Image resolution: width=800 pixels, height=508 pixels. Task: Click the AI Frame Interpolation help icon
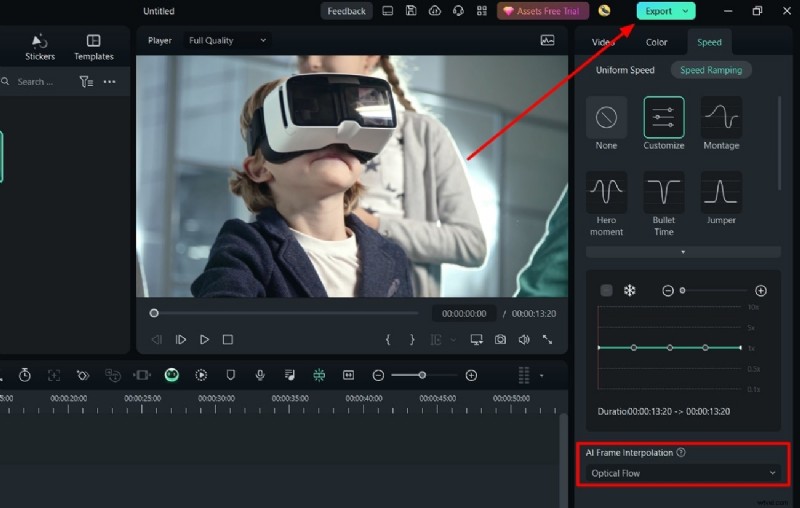point(681,452)
